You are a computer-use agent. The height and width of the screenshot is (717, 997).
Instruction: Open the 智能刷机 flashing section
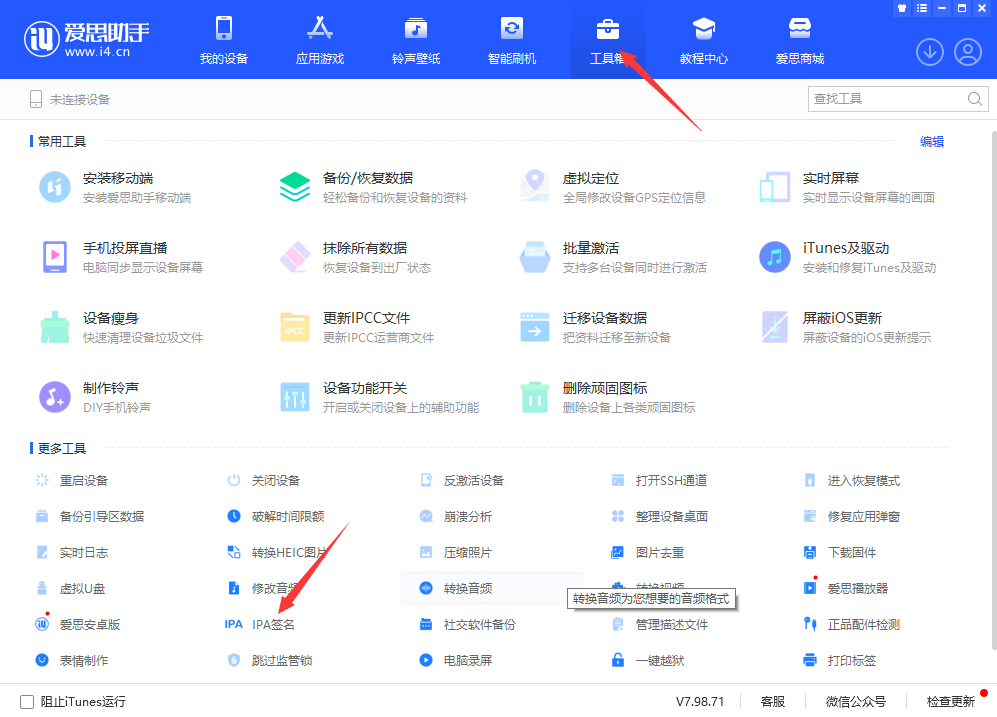pyautogui.click(x=512, y=39)
